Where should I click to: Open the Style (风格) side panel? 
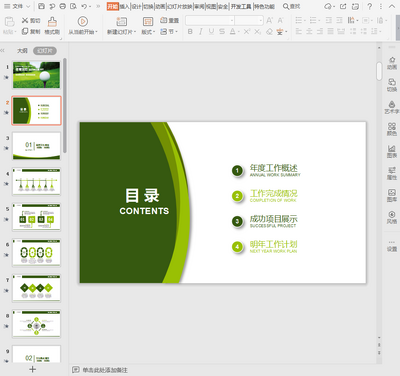point(392,217)
